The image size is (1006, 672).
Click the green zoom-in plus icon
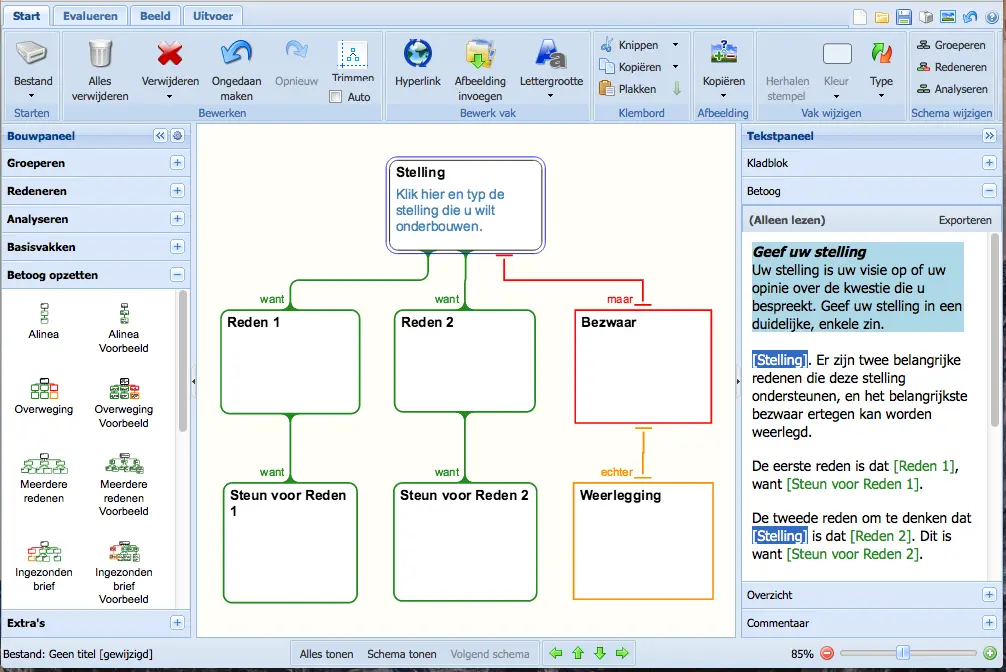pos(990,653)
